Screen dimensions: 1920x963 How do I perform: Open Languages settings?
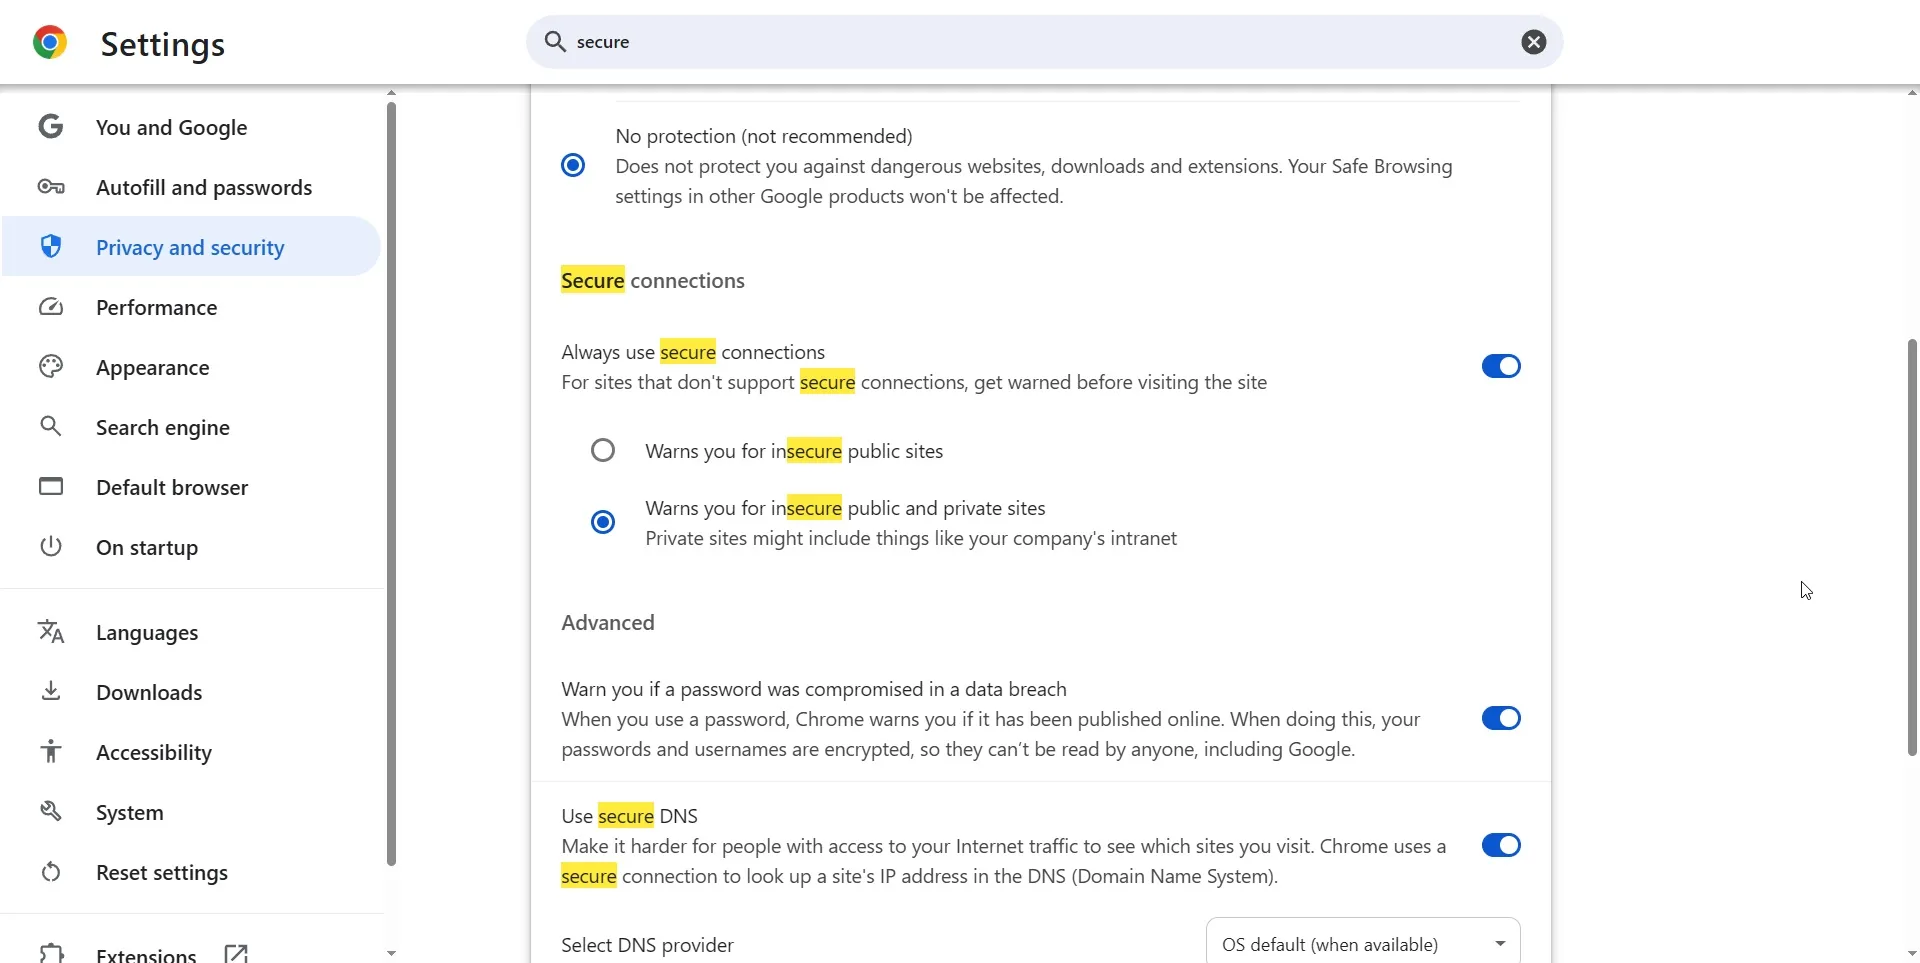[148, 632]
